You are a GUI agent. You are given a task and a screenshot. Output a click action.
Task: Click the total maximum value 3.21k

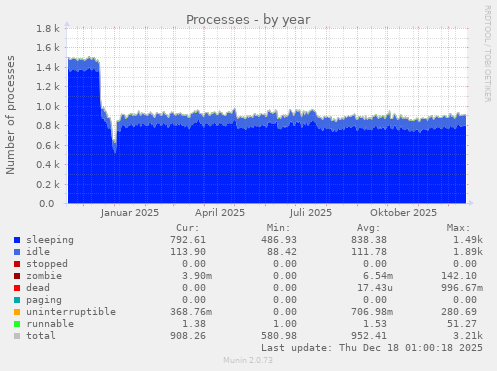468,336
